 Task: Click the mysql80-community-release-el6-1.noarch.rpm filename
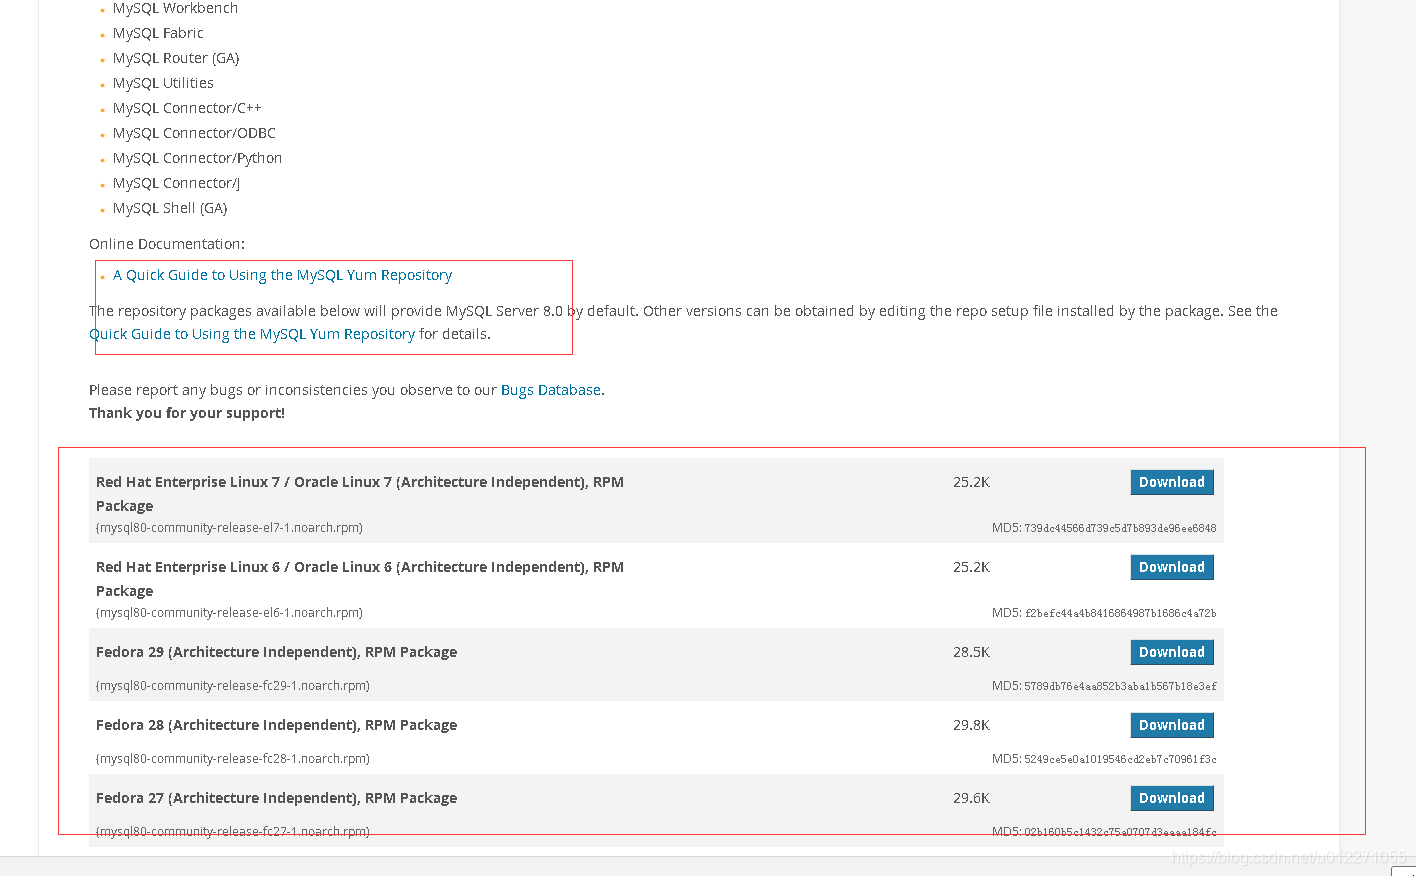click(x=229, y=612)
